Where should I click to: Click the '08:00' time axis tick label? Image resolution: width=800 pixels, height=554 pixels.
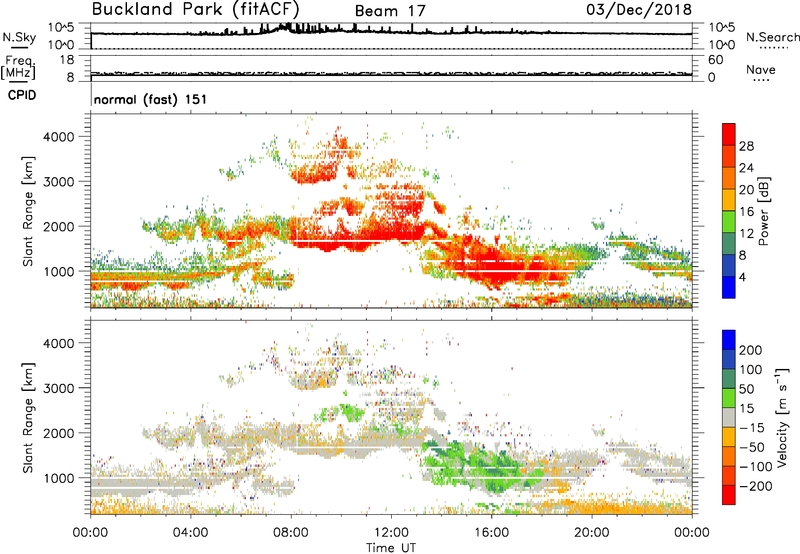pyautogui.click(x=291, y=533)
